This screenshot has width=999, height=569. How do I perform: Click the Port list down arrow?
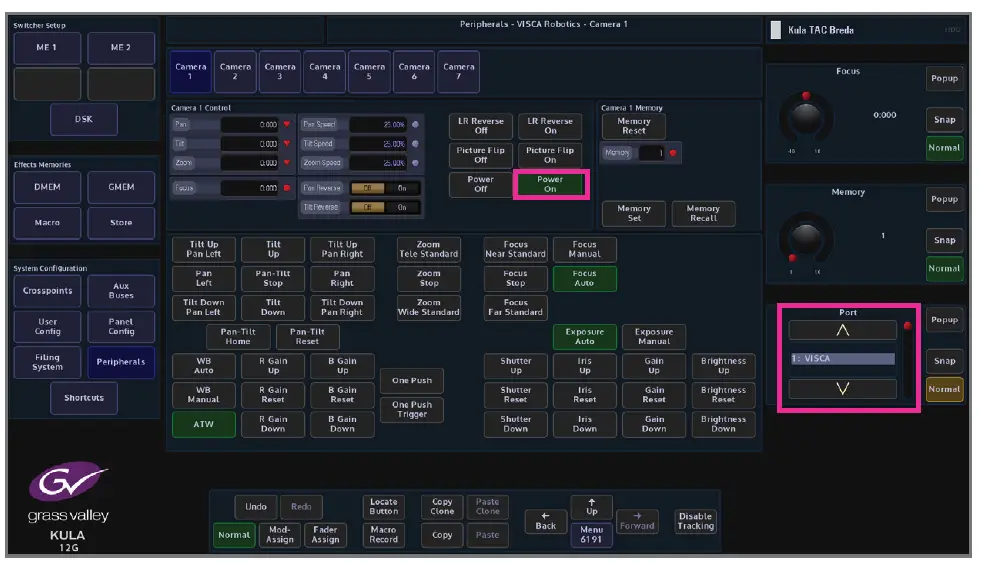[842, 389]
